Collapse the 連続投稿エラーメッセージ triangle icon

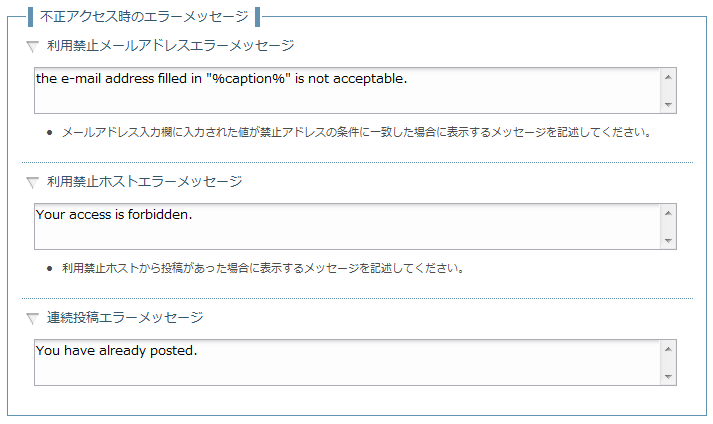32,318
